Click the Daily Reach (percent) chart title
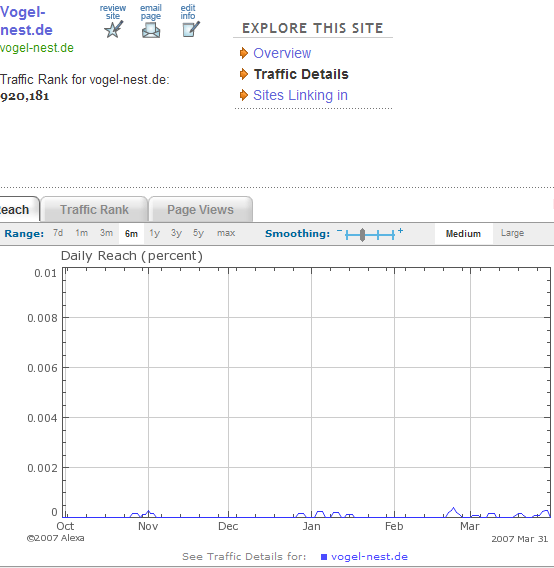This screenshot has height=568, width=554. click(x=132, y=256)
